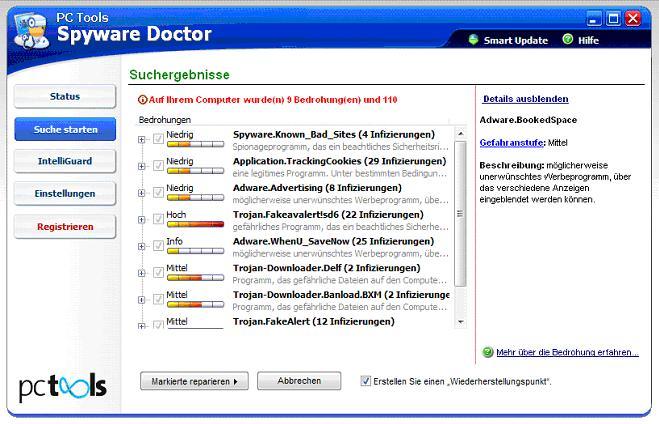Screen dimensions: 659x424
Task: Close the Spyware Doctor window
Action: [x=633, y=19]
